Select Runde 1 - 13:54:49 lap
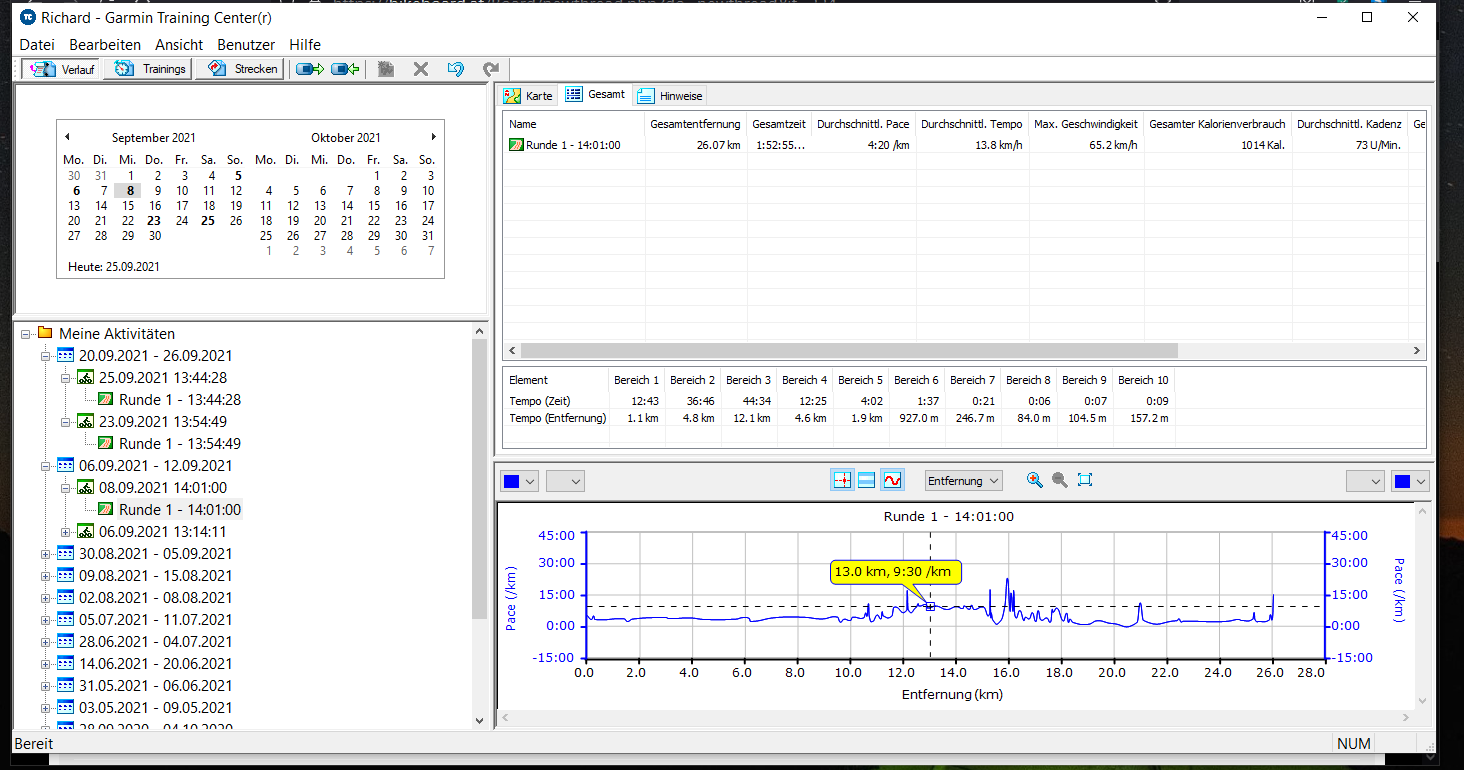 point(180,444)
